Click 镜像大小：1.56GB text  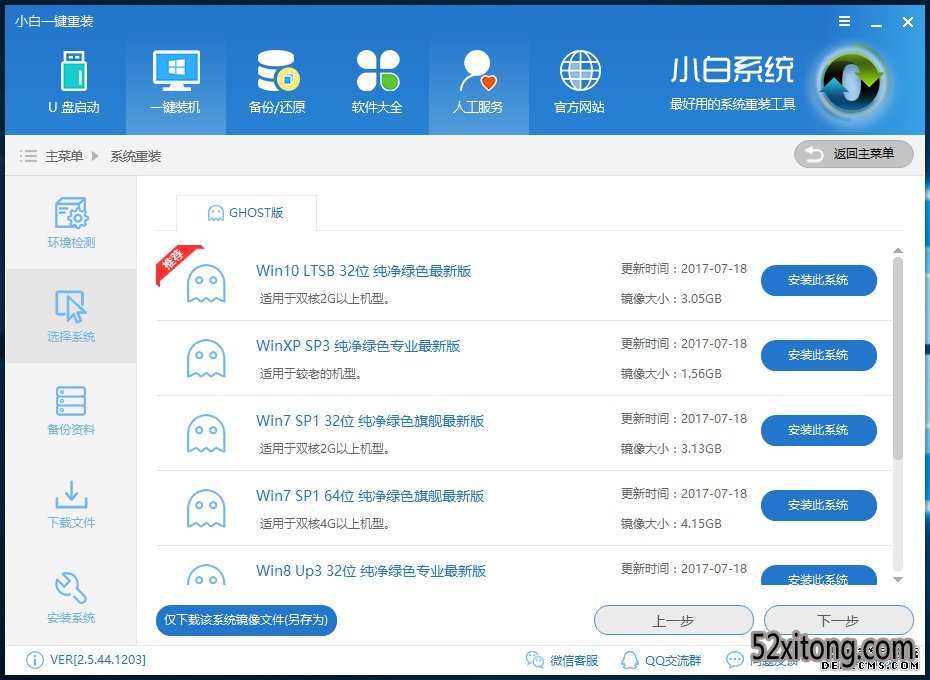click(x=671, y=374)
